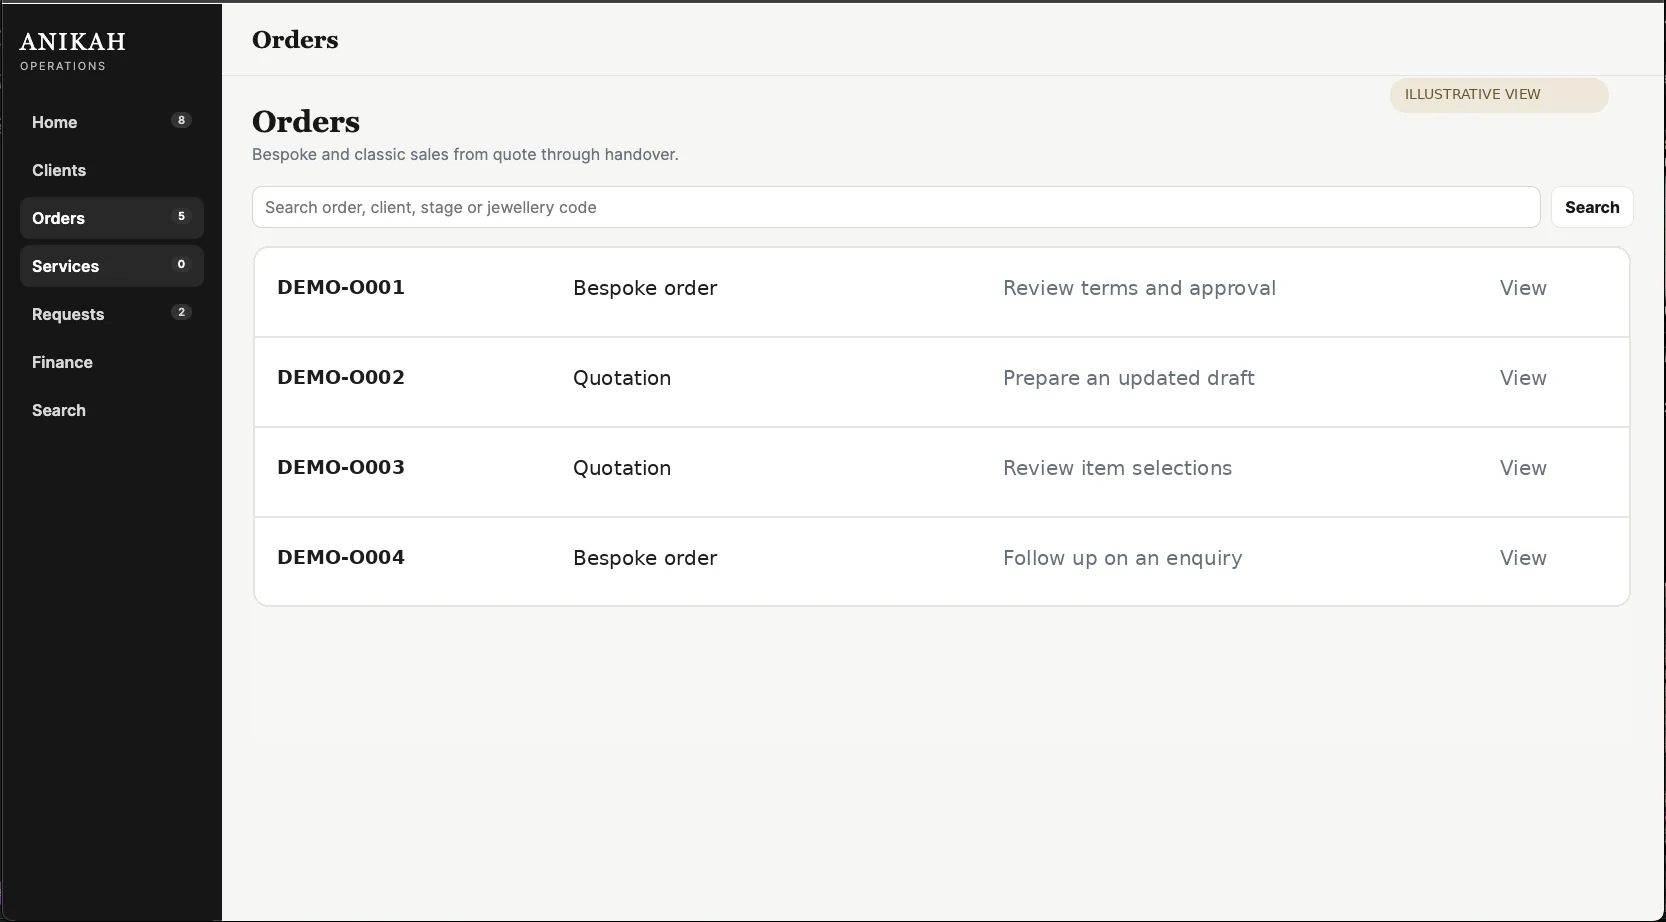Select the DEMO-0001 order code
Viewport: 1666px width, 922px height.
341,287
